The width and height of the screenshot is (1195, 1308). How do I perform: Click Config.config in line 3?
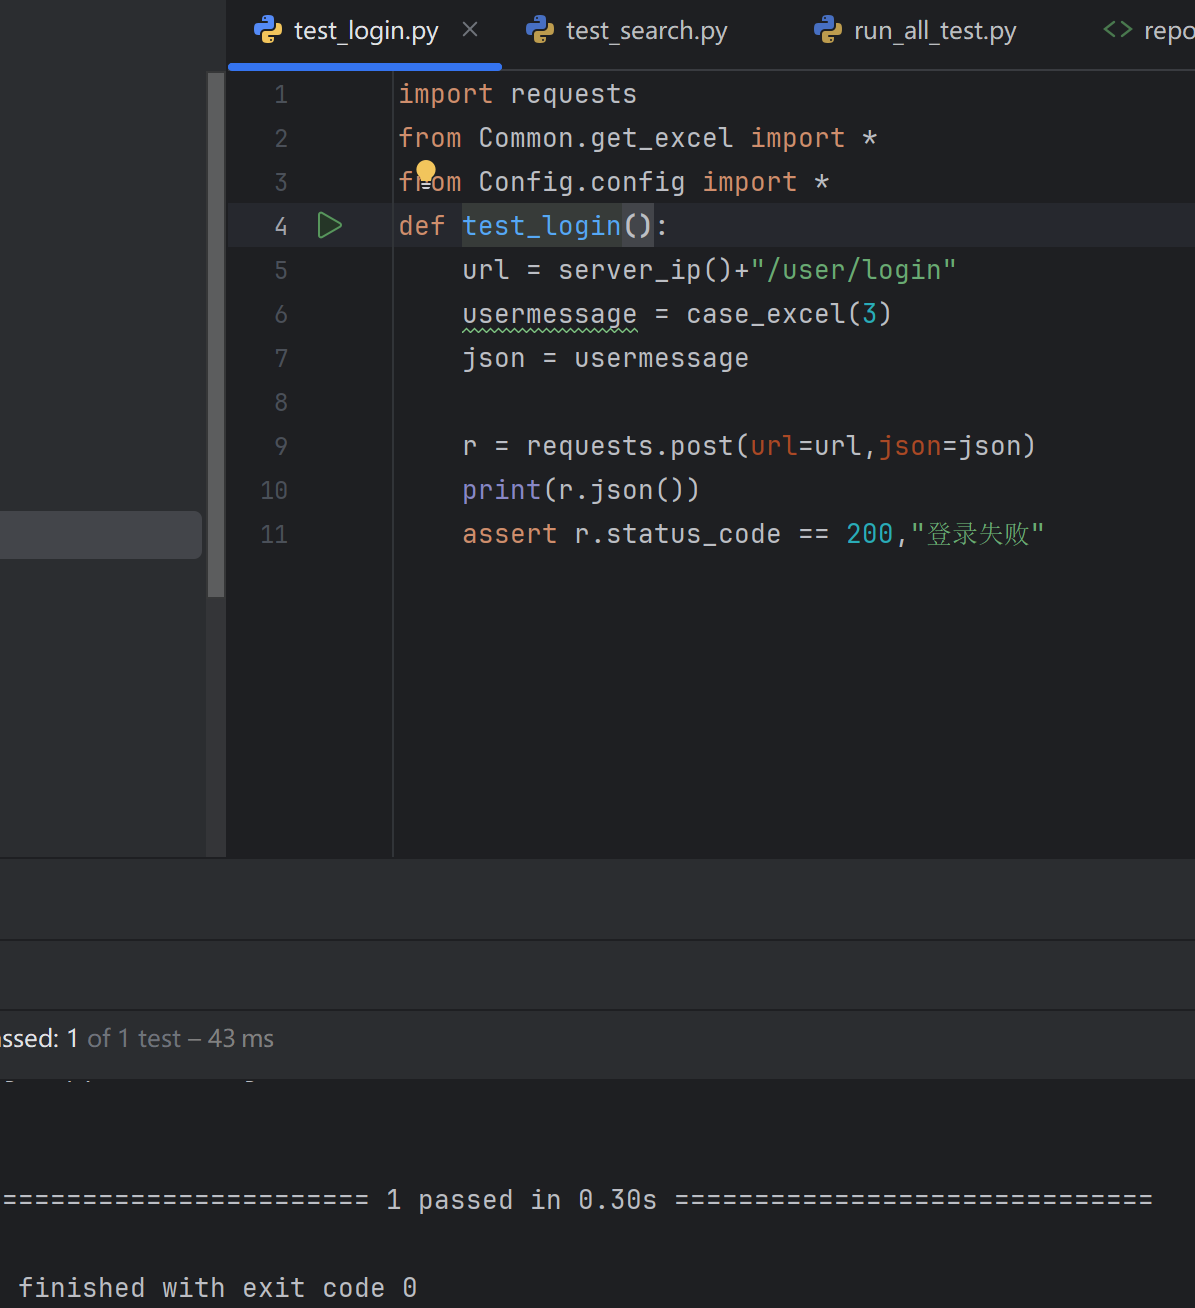coord(582,182)
